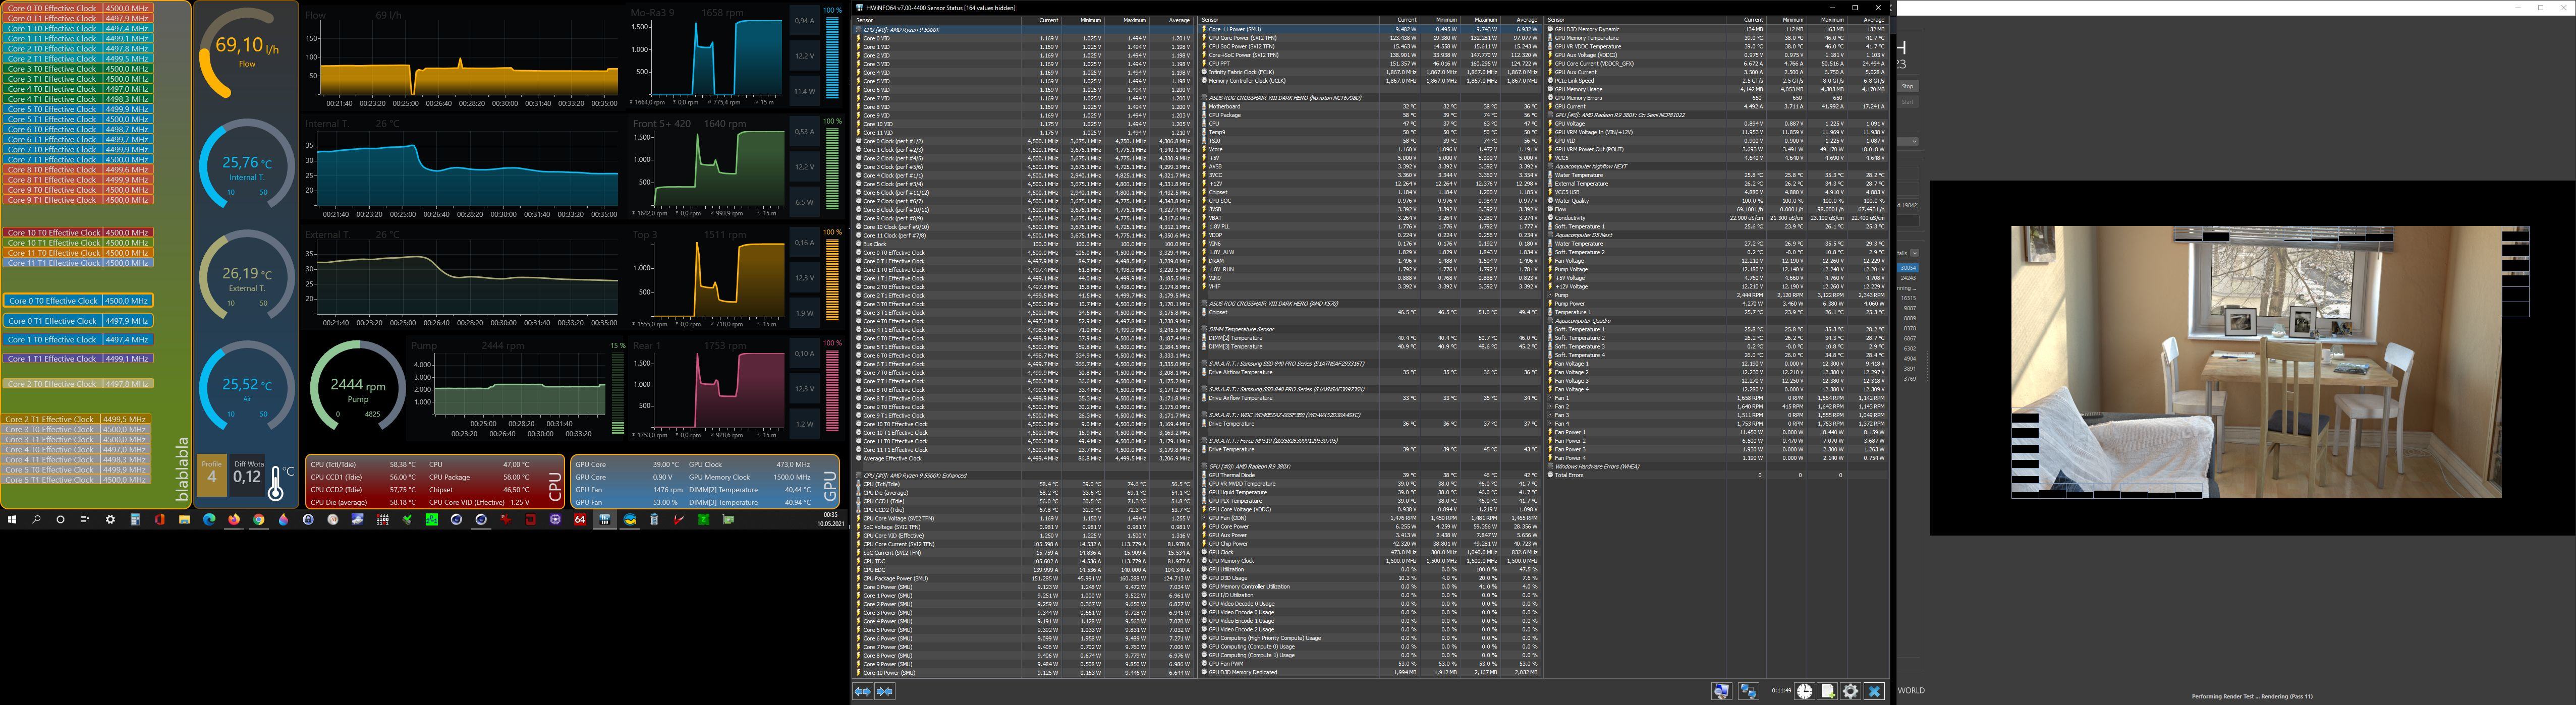
Task: Select the active HWiNFO taskbar icon
Action: [x=605, y=520]
